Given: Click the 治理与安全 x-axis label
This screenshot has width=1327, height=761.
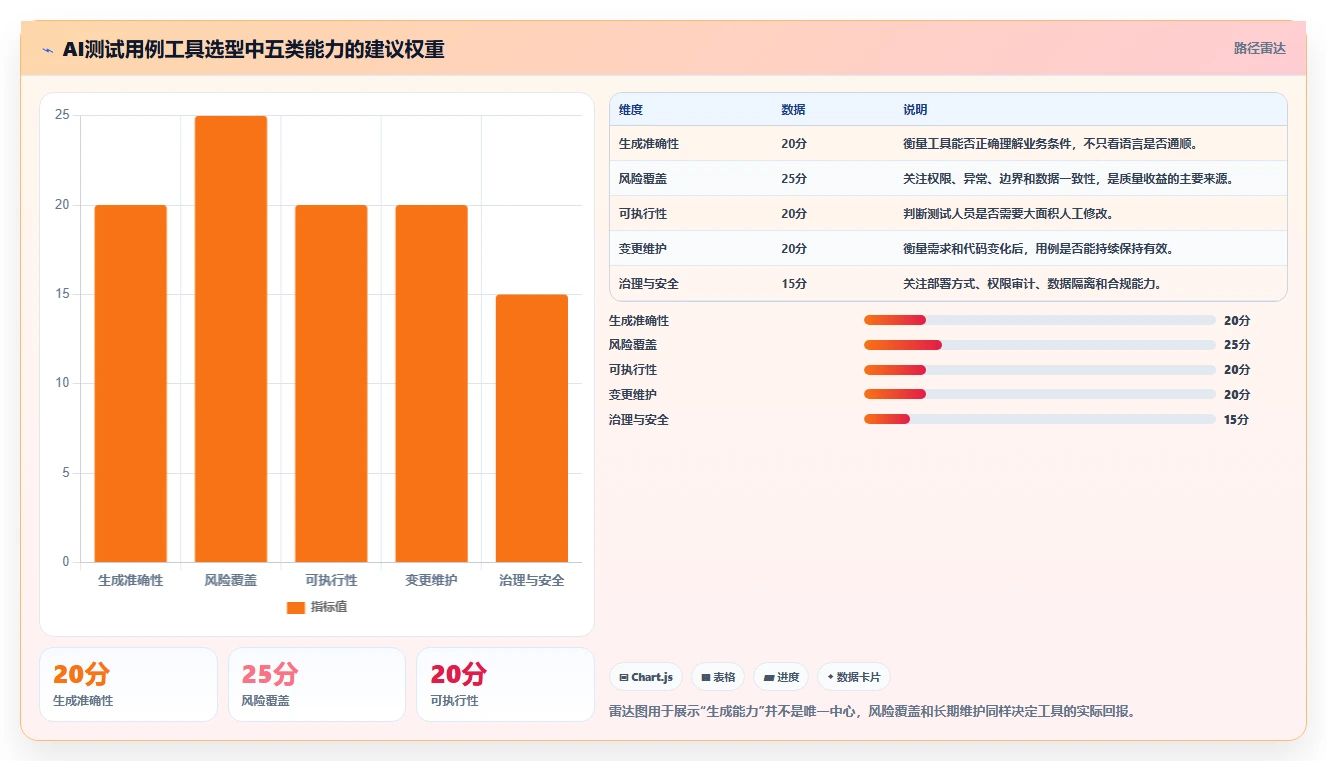Looking at the screenshot, I should (x=532, y=580).
